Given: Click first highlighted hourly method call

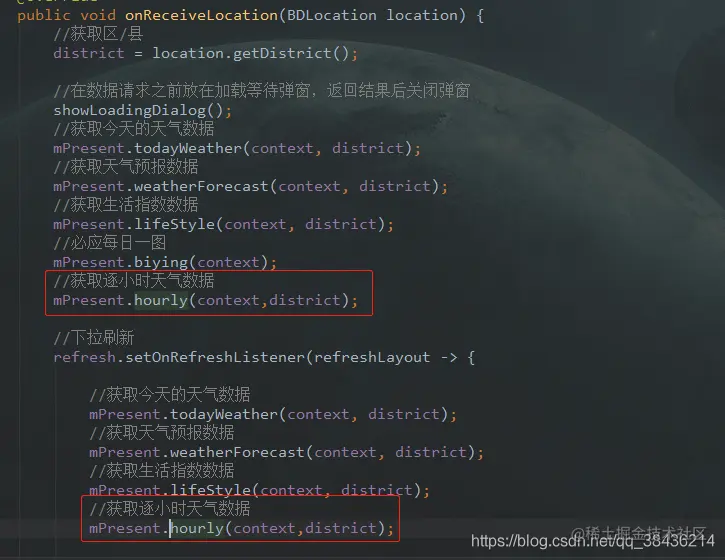Looking at the screenshot, I should [160, 300].
